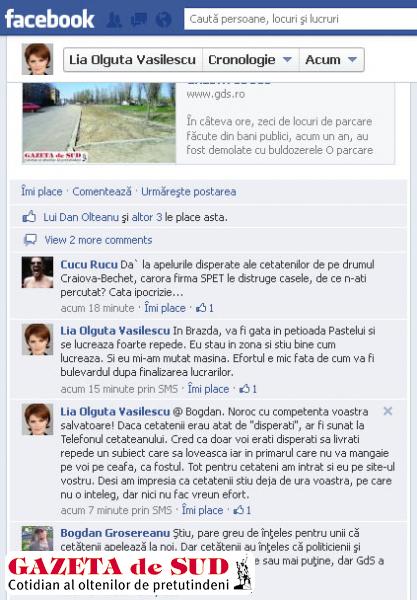Click Comentează under the post
This screenshot has width=417, height=600.
tap(102, 191)
